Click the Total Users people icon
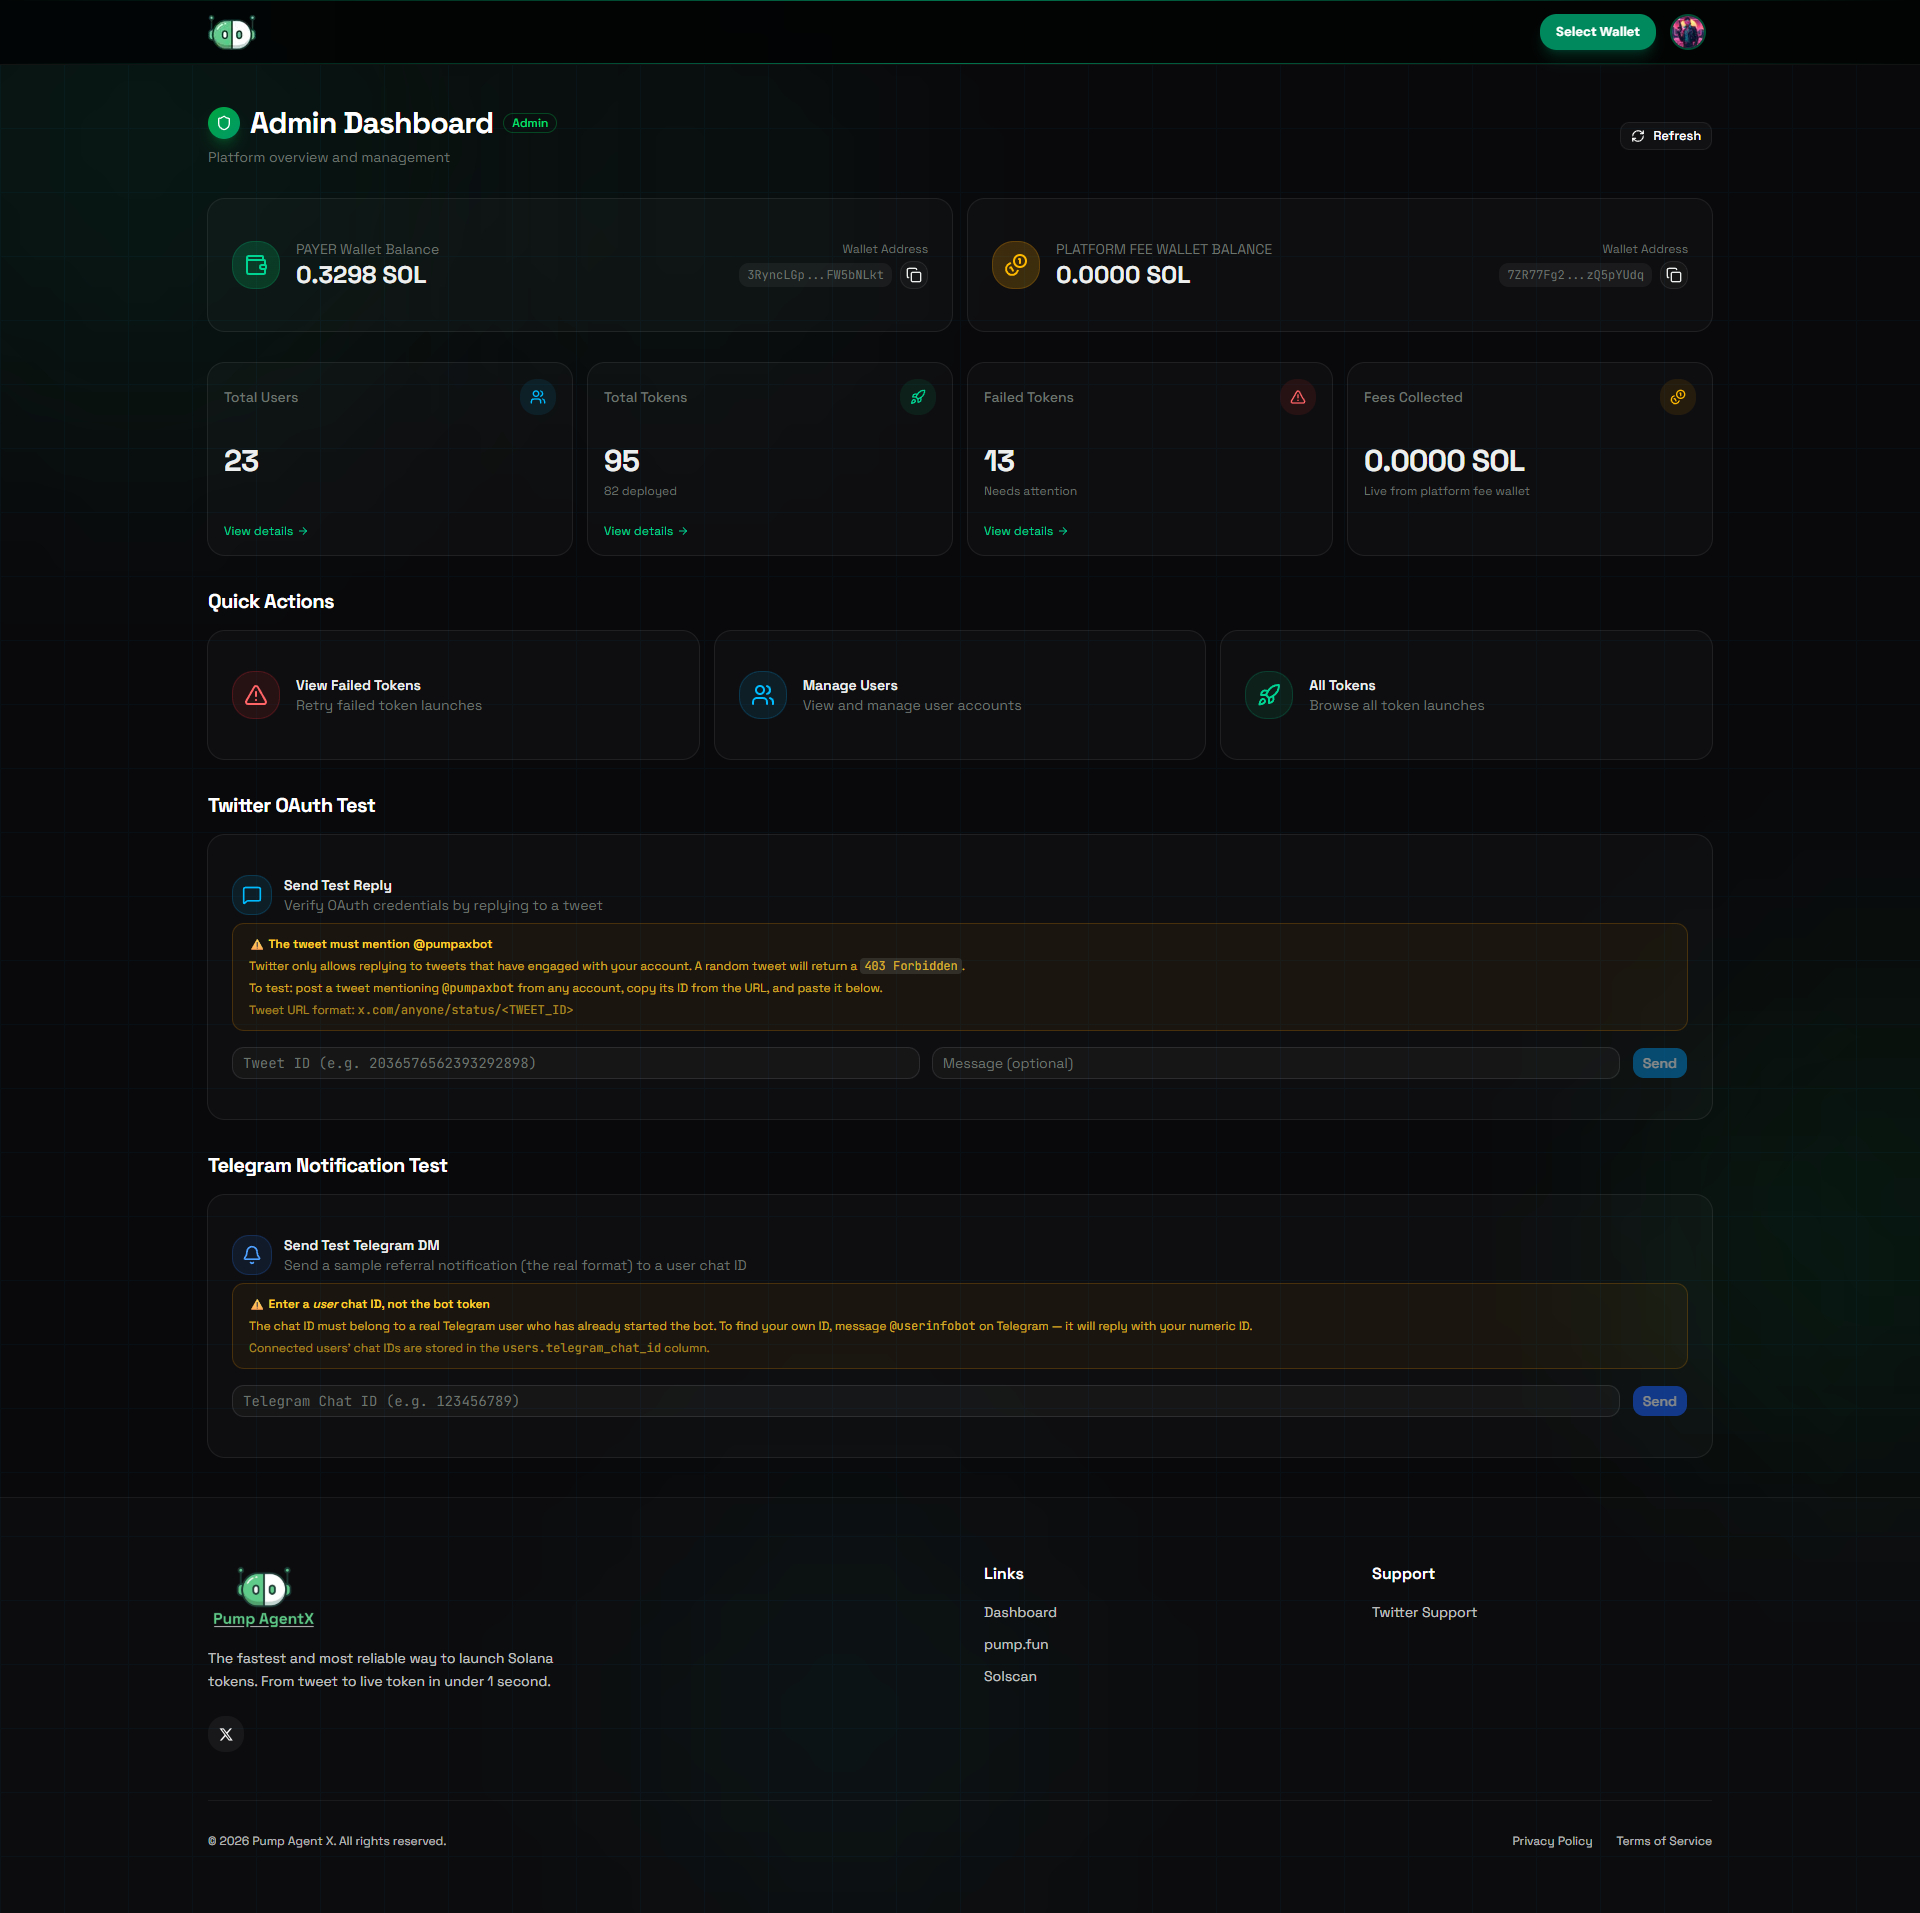The width and height of the screenshot is (1920, 1913). tap(538, 397)
